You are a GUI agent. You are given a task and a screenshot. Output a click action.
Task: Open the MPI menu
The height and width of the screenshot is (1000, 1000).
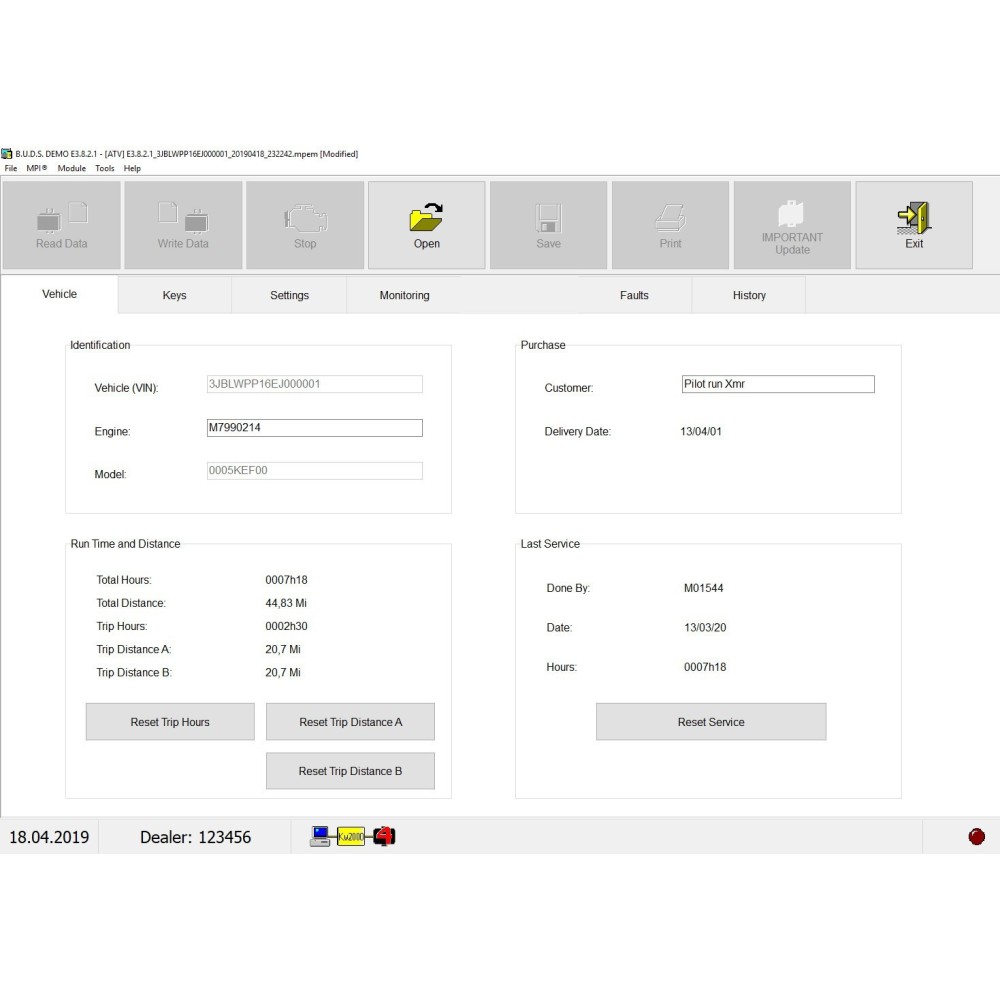point(37,169)
